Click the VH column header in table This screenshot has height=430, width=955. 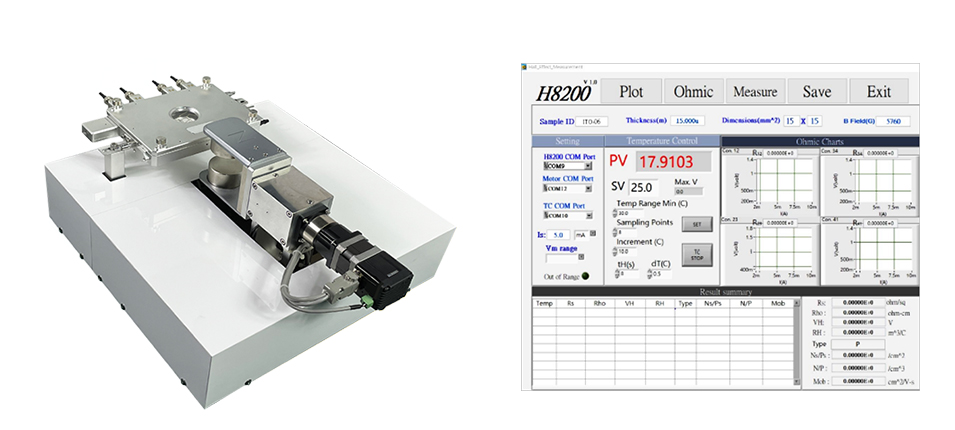[629, 303]
